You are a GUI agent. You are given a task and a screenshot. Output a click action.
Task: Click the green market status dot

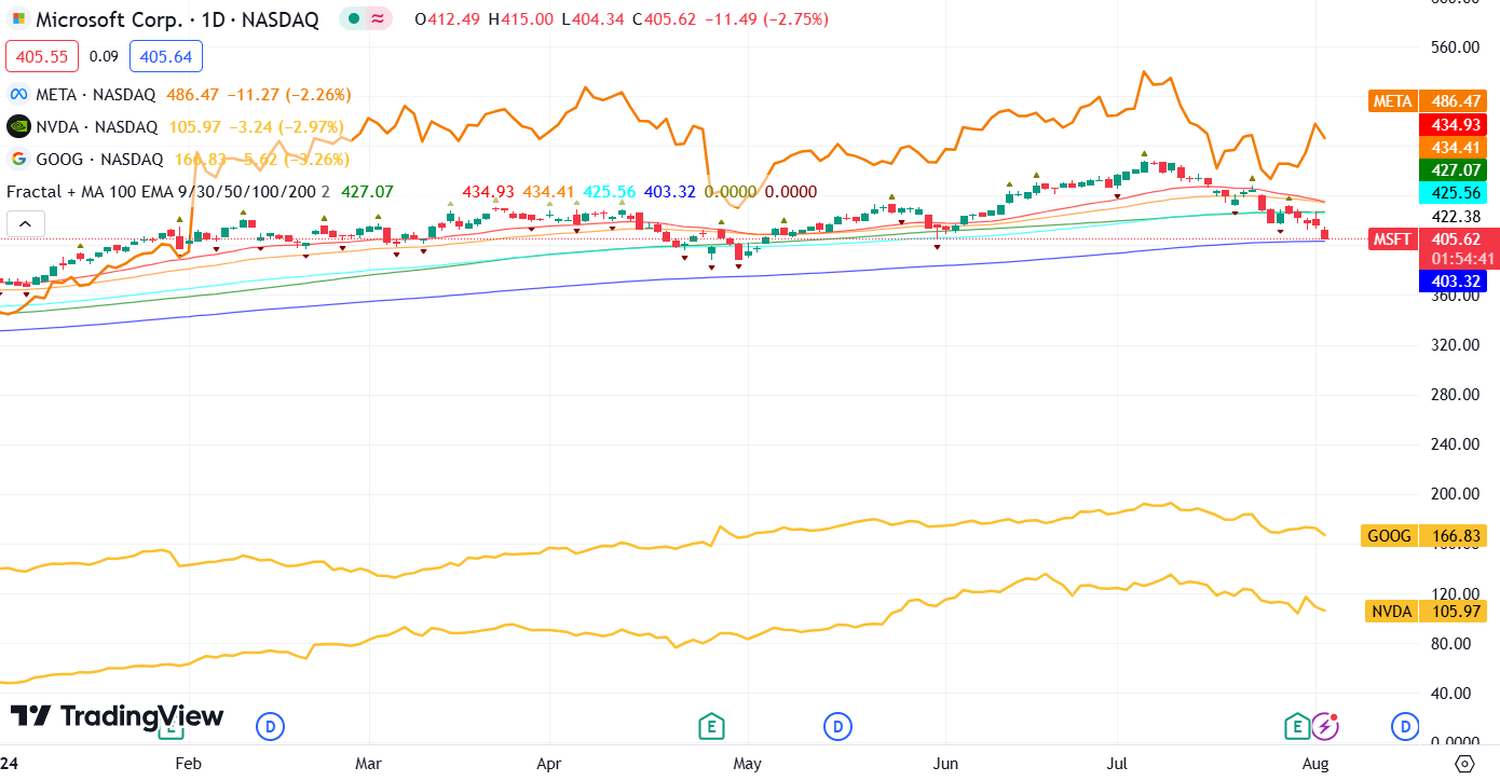[x=354, y=19]
